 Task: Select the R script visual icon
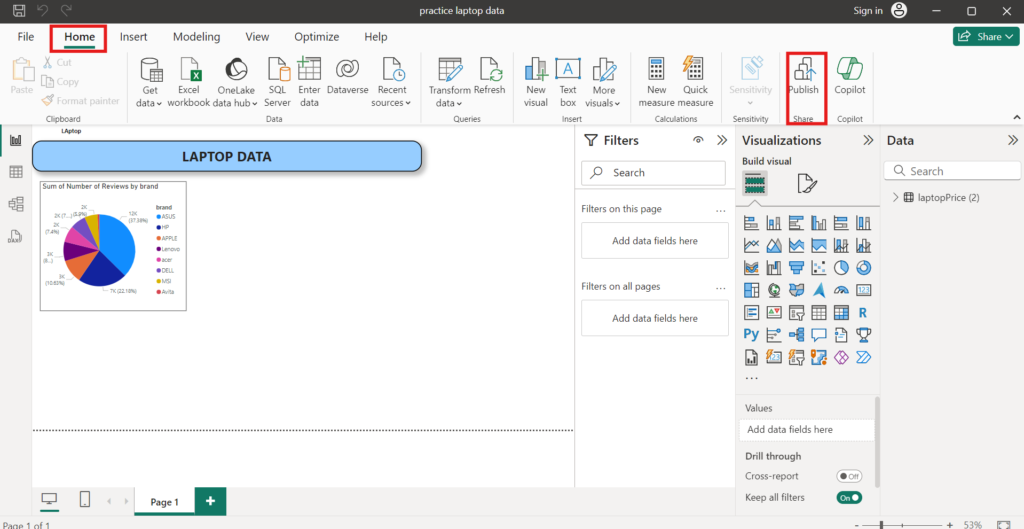[x=863, y=313]
